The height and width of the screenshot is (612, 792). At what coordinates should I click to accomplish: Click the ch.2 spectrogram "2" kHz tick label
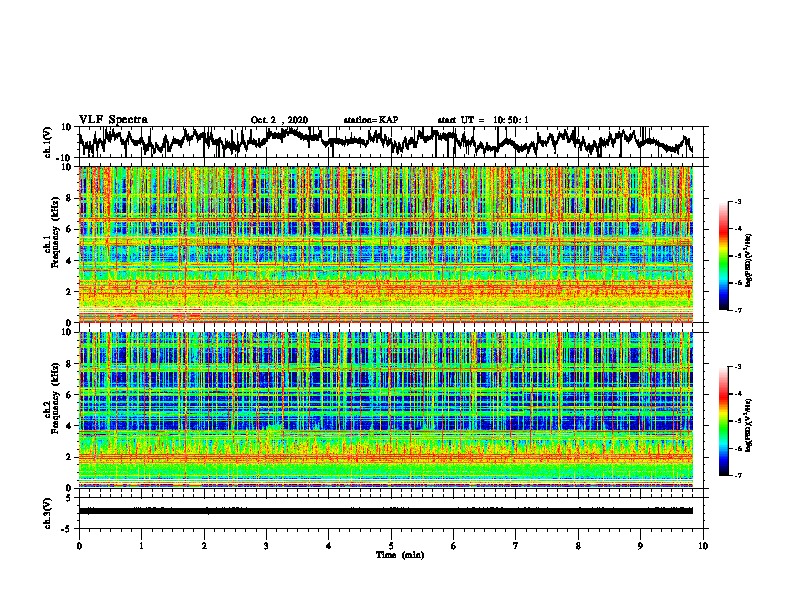click(x=69, y=457)
